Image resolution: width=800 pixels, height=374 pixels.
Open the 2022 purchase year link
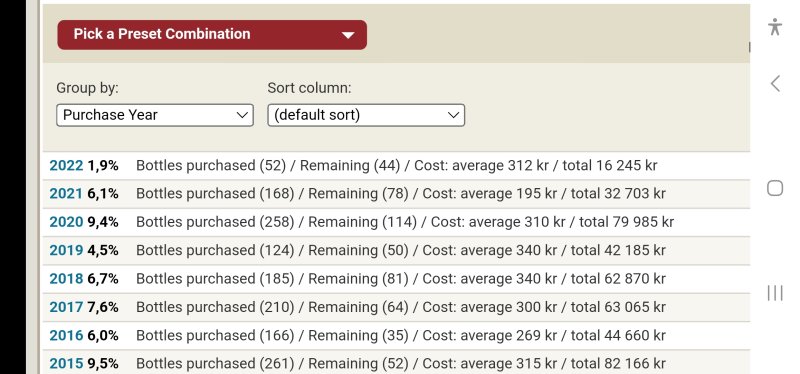[x=66, y=165]
